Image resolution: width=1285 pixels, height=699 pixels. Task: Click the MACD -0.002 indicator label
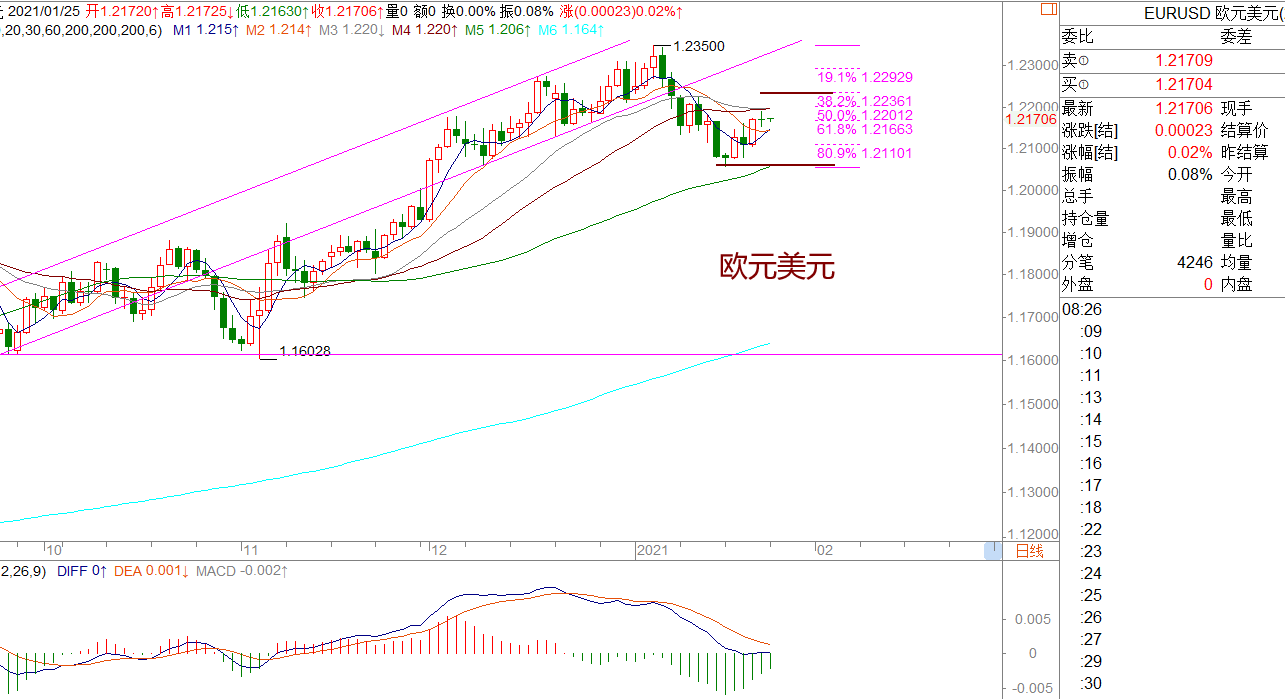(x=241, y=571)
